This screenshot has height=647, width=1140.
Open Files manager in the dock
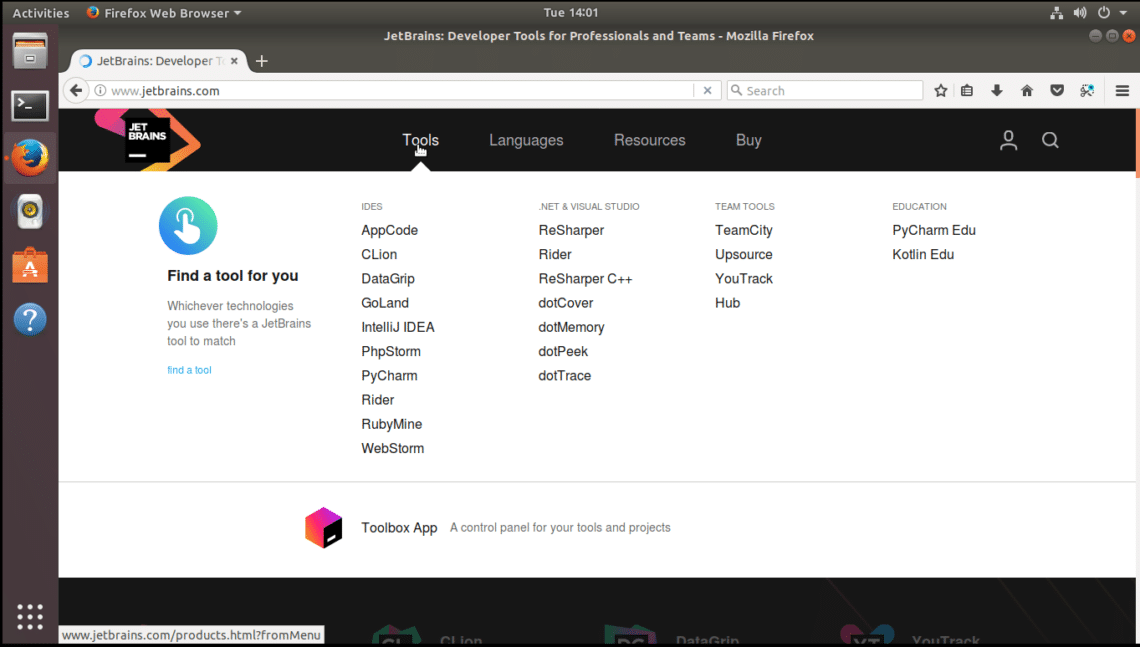(x=30, y=52)
